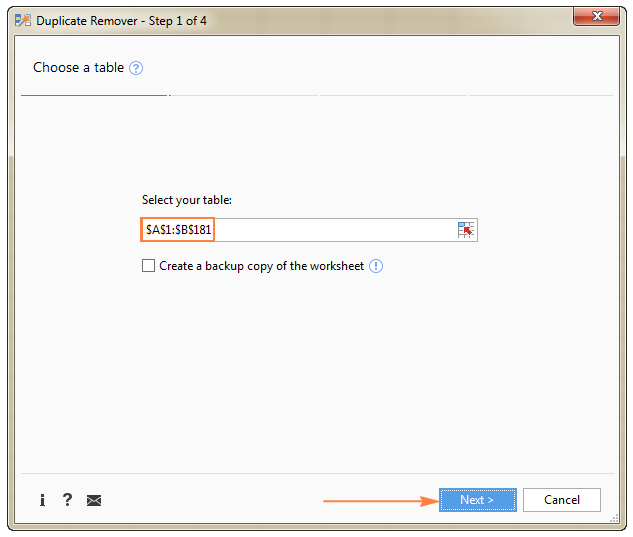The height and width of the screenshot is (537, 633).
Task: Click the Duplicate Remover app icon in title bar
Action: (x=22, y=20)
